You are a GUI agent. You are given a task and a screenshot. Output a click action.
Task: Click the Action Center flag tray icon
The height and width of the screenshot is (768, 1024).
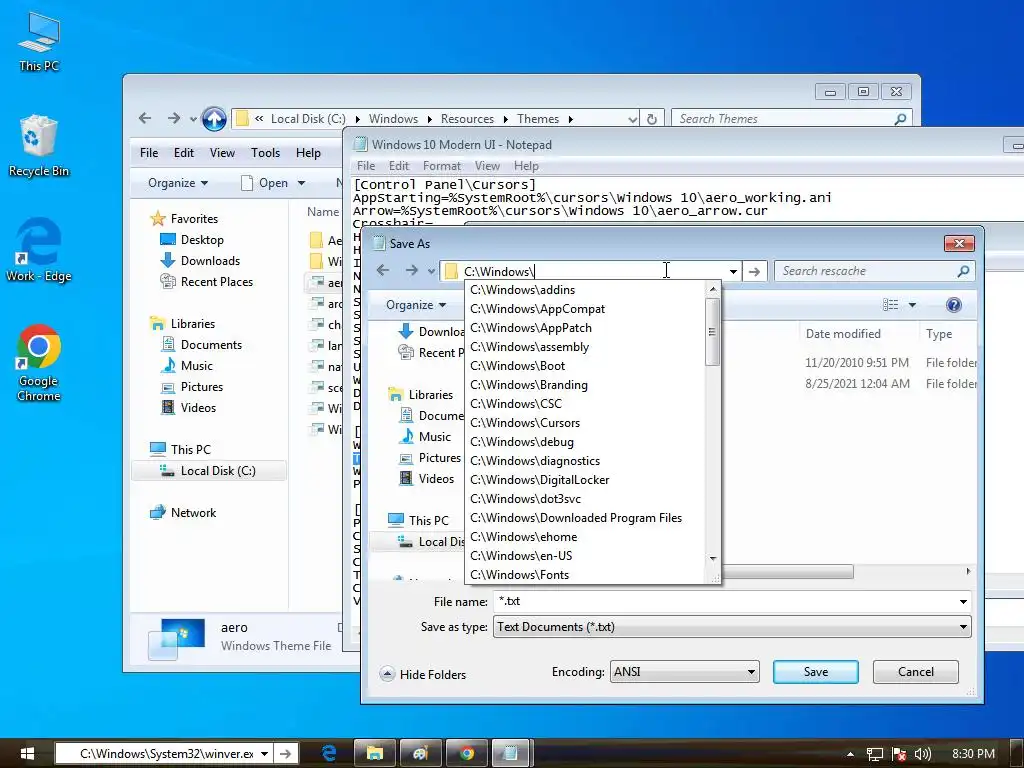pos(899,754)
